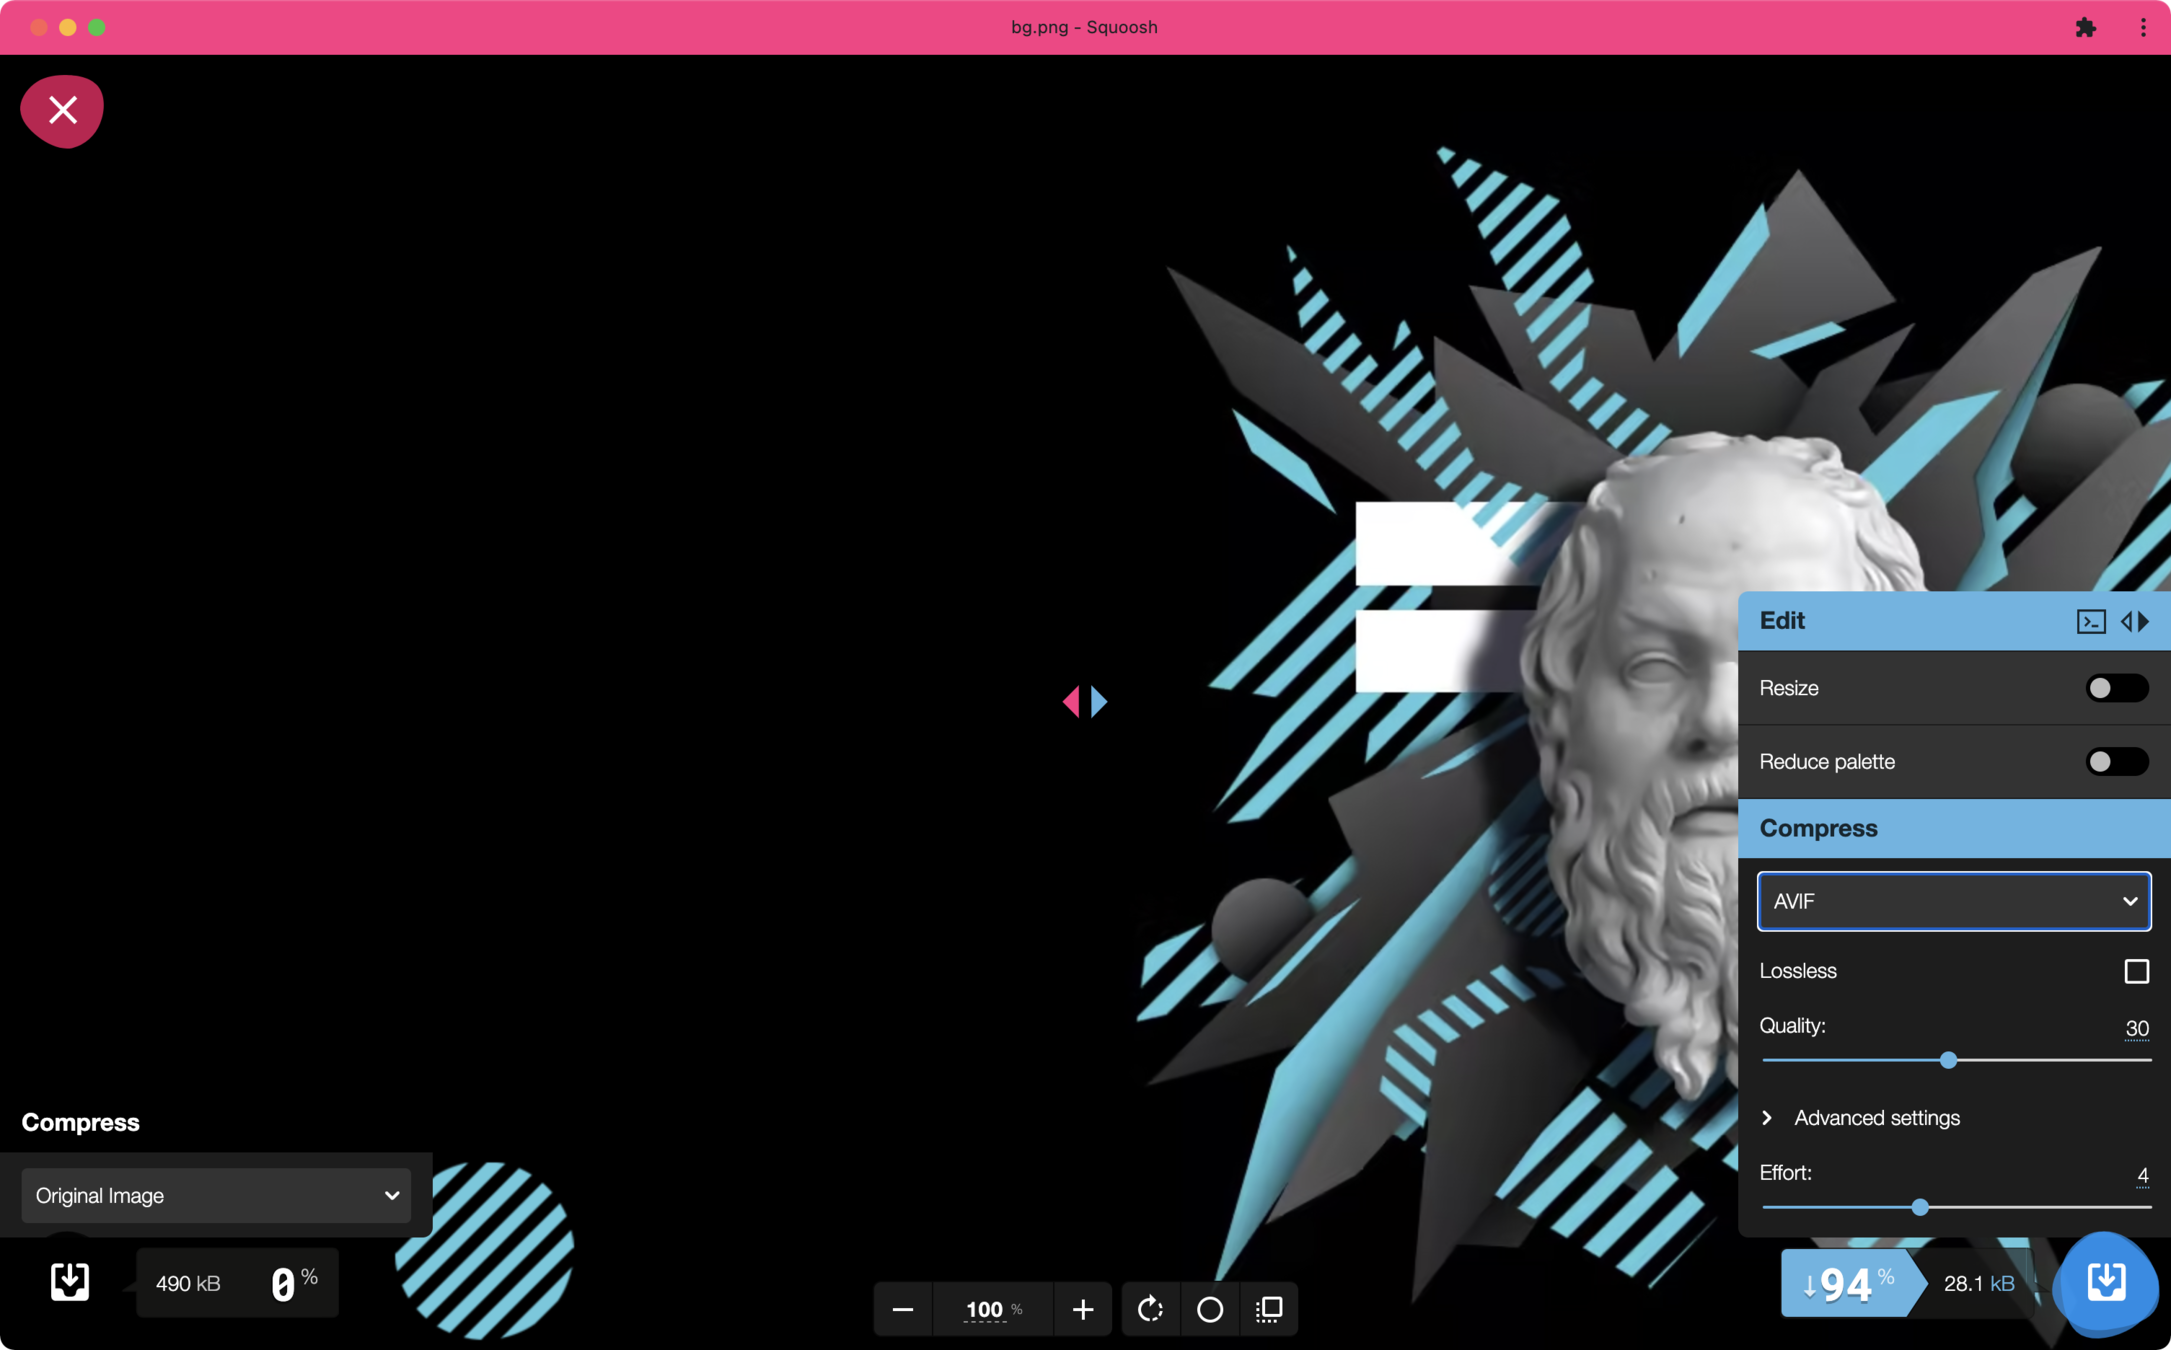Download the original image on left side
The height and width of the screenshot is (1350, 2171).
(x=69, y=1282)
